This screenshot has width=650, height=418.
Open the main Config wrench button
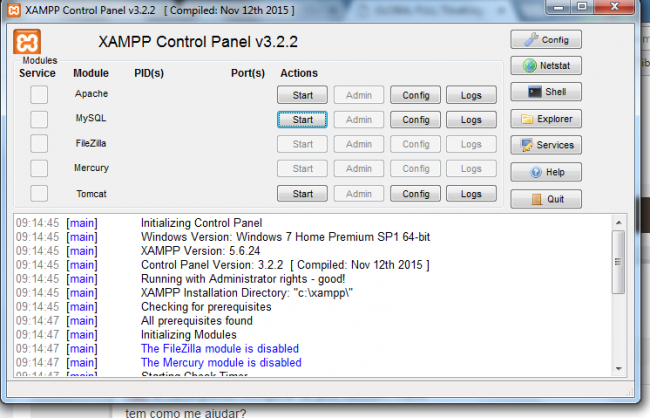(546, 40)
